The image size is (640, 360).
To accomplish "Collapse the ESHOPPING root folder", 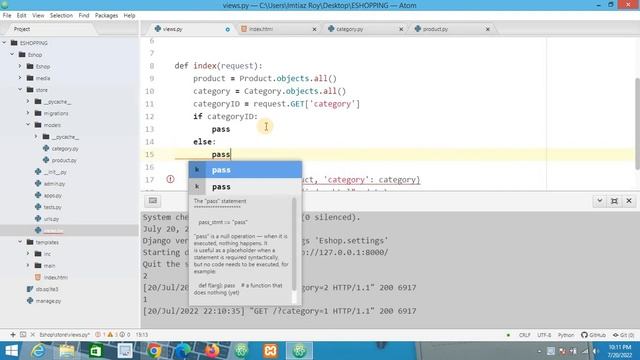I will (x=4, y=42).
